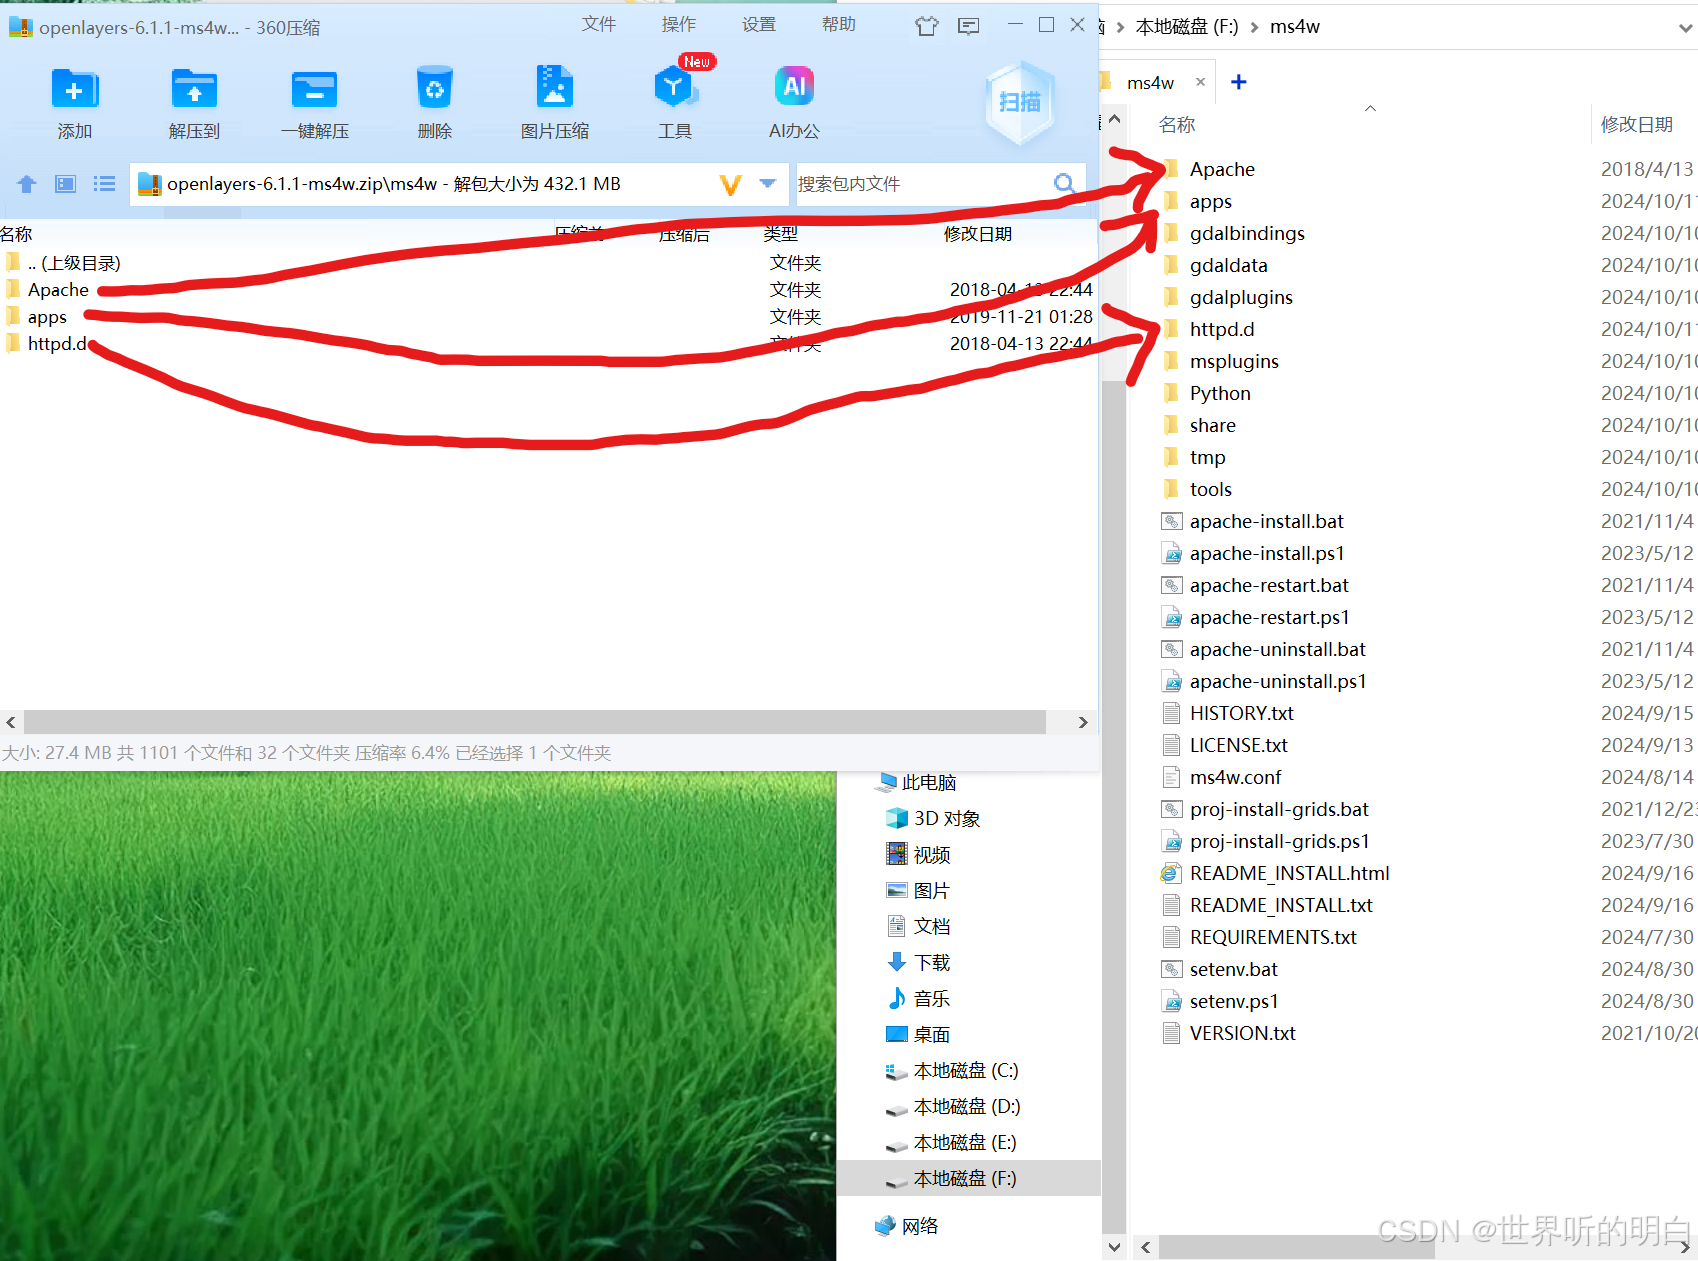Select VERSION.txt file

coord(1242,1033)
